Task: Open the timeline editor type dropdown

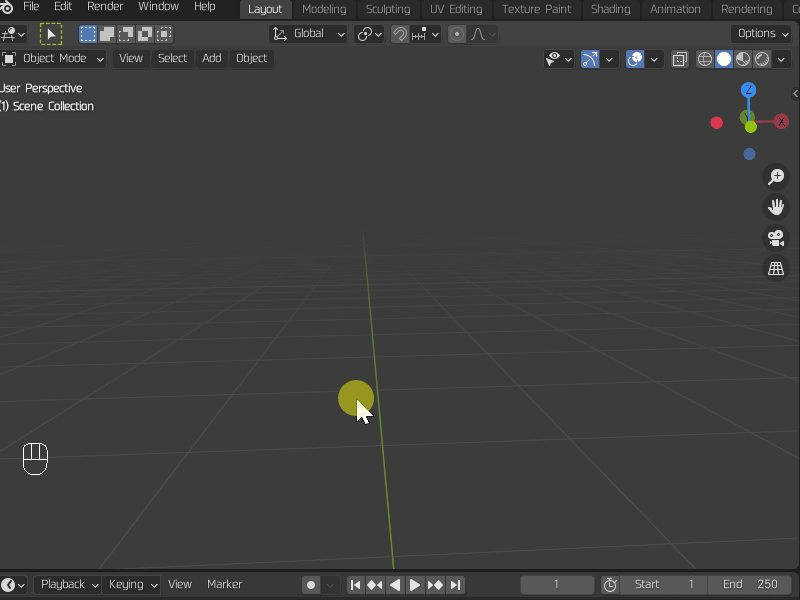Action: 13,585
